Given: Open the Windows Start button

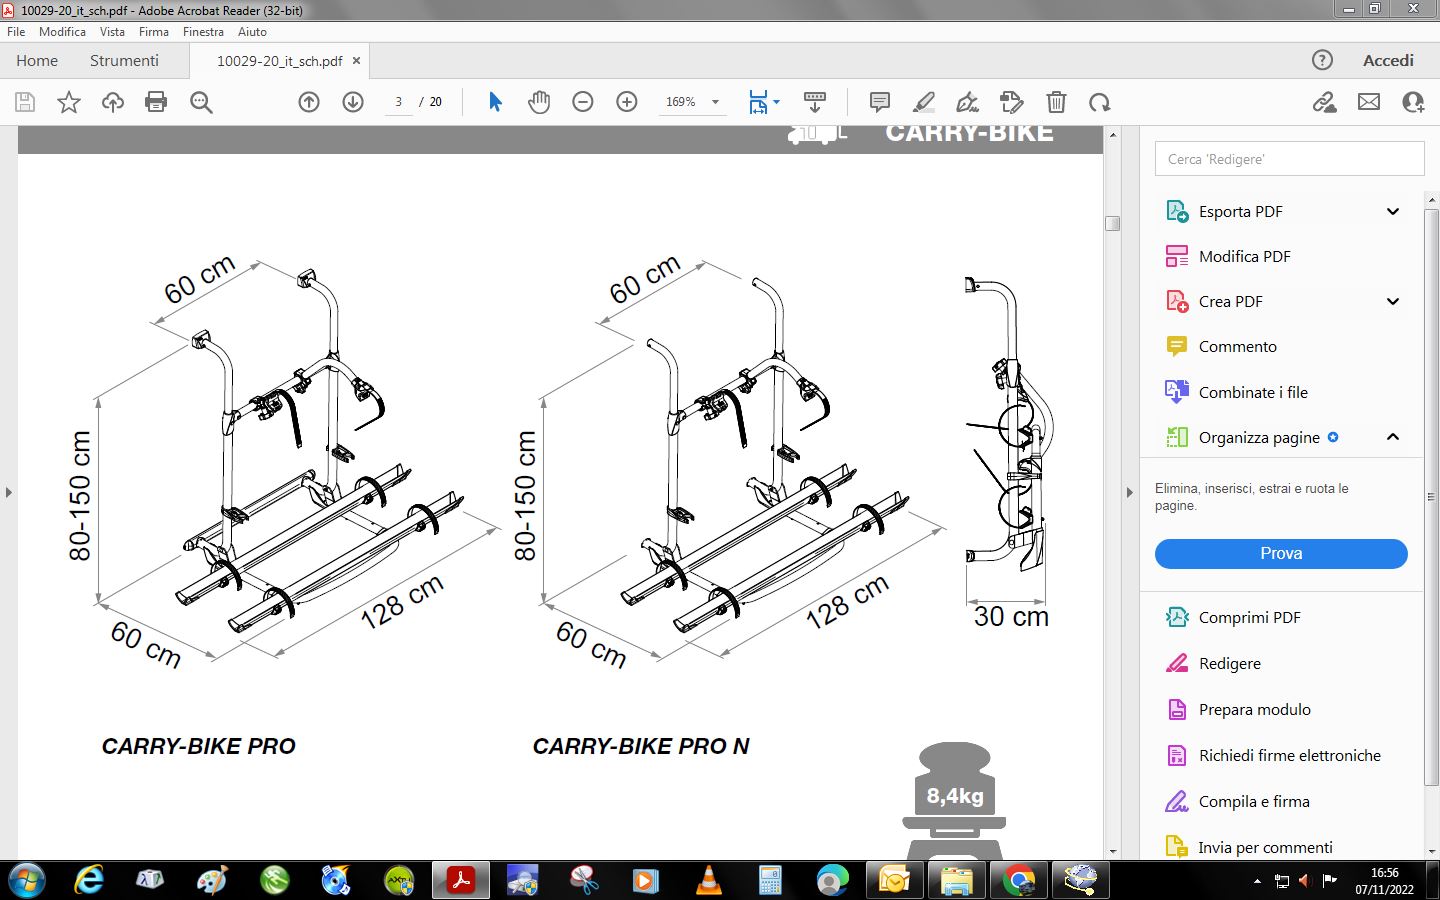Looking at the screenshot, I should (x=27, y=880).
